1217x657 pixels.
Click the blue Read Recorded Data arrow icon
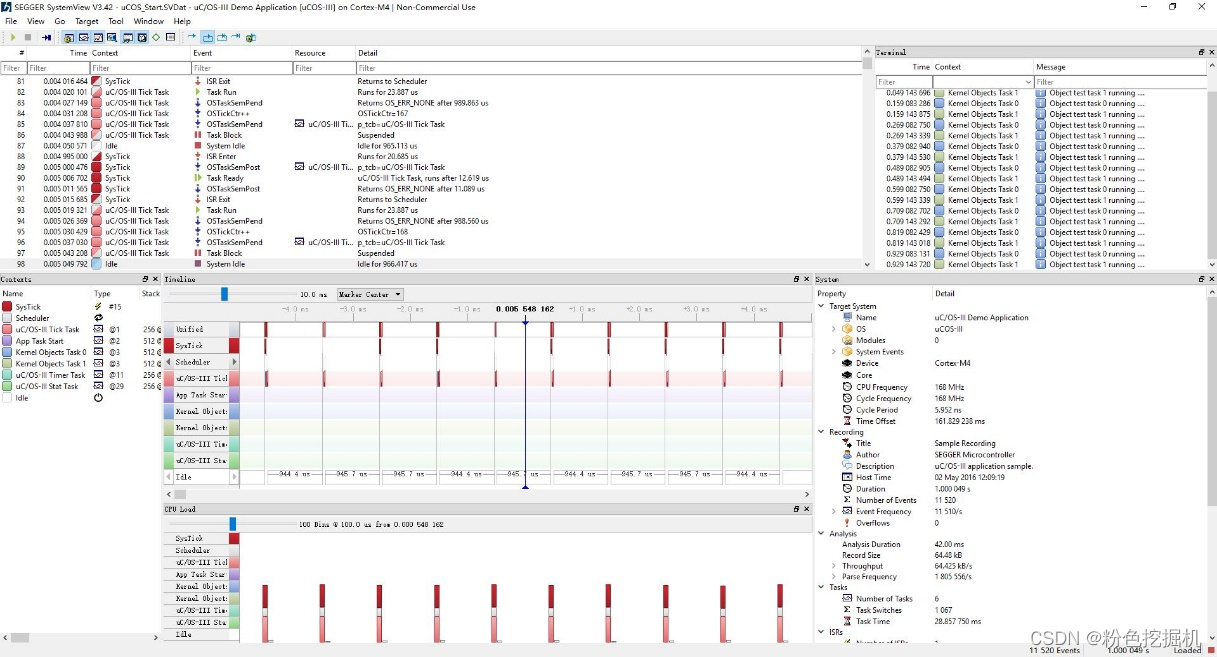(x=46, y=37)
